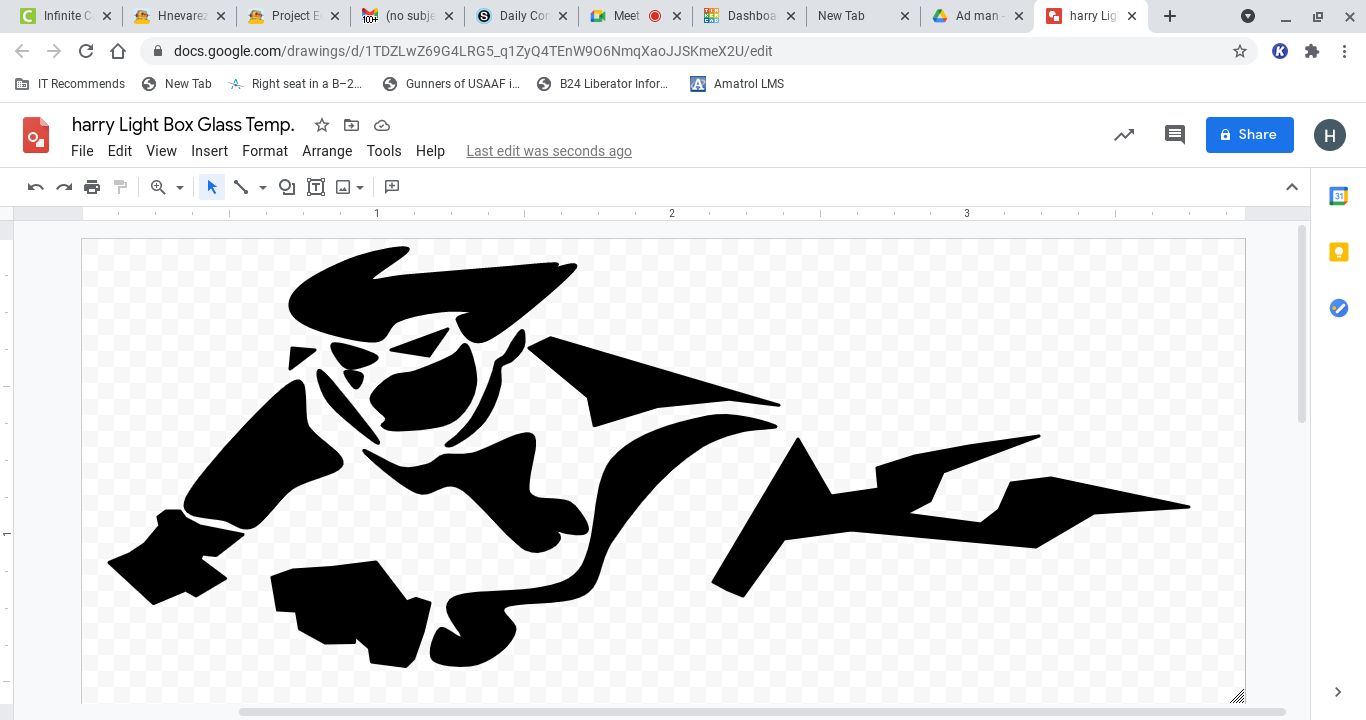Open the zoom level dropdown arrow
Screen dimensions: 1366x720
180,187
